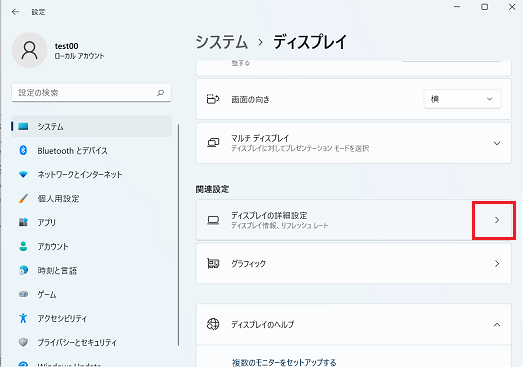Image resolution: width=523 pixels, height=367 pixels.
Task: Click システム in the breadcrumb
Action: tap(221, 42)
